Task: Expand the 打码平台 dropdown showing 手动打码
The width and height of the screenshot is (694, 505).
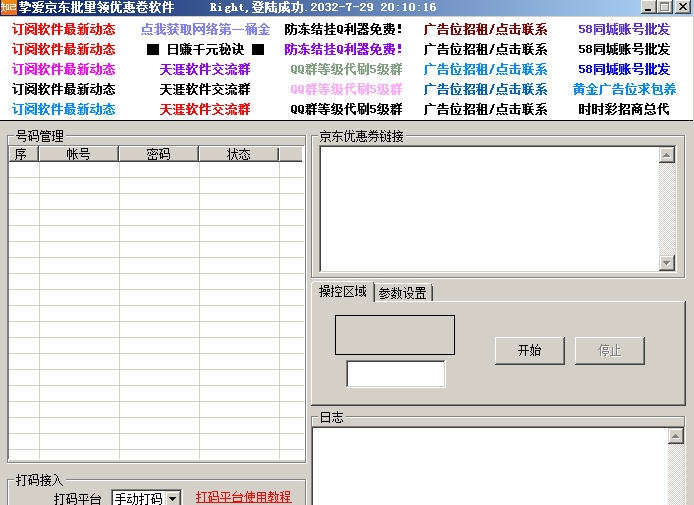Action: 173,498
